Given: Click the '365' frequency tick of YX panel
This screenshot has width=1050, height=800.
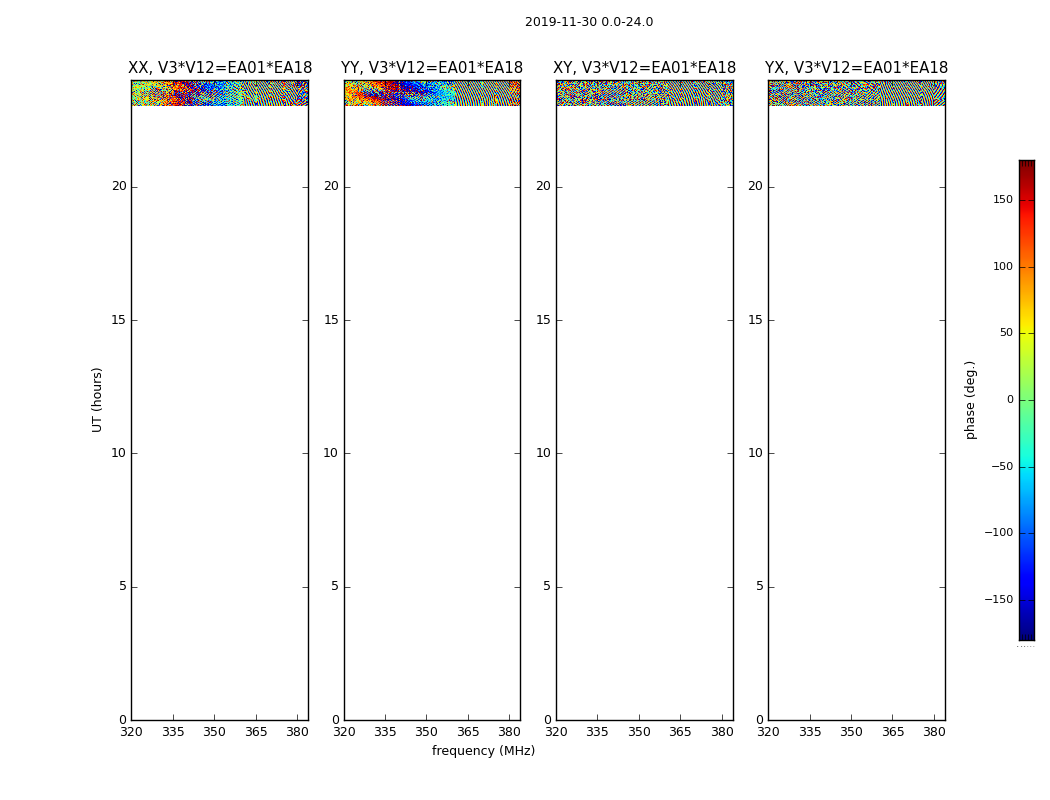Looking at the screenshot, I should click(x=893, y=732).
